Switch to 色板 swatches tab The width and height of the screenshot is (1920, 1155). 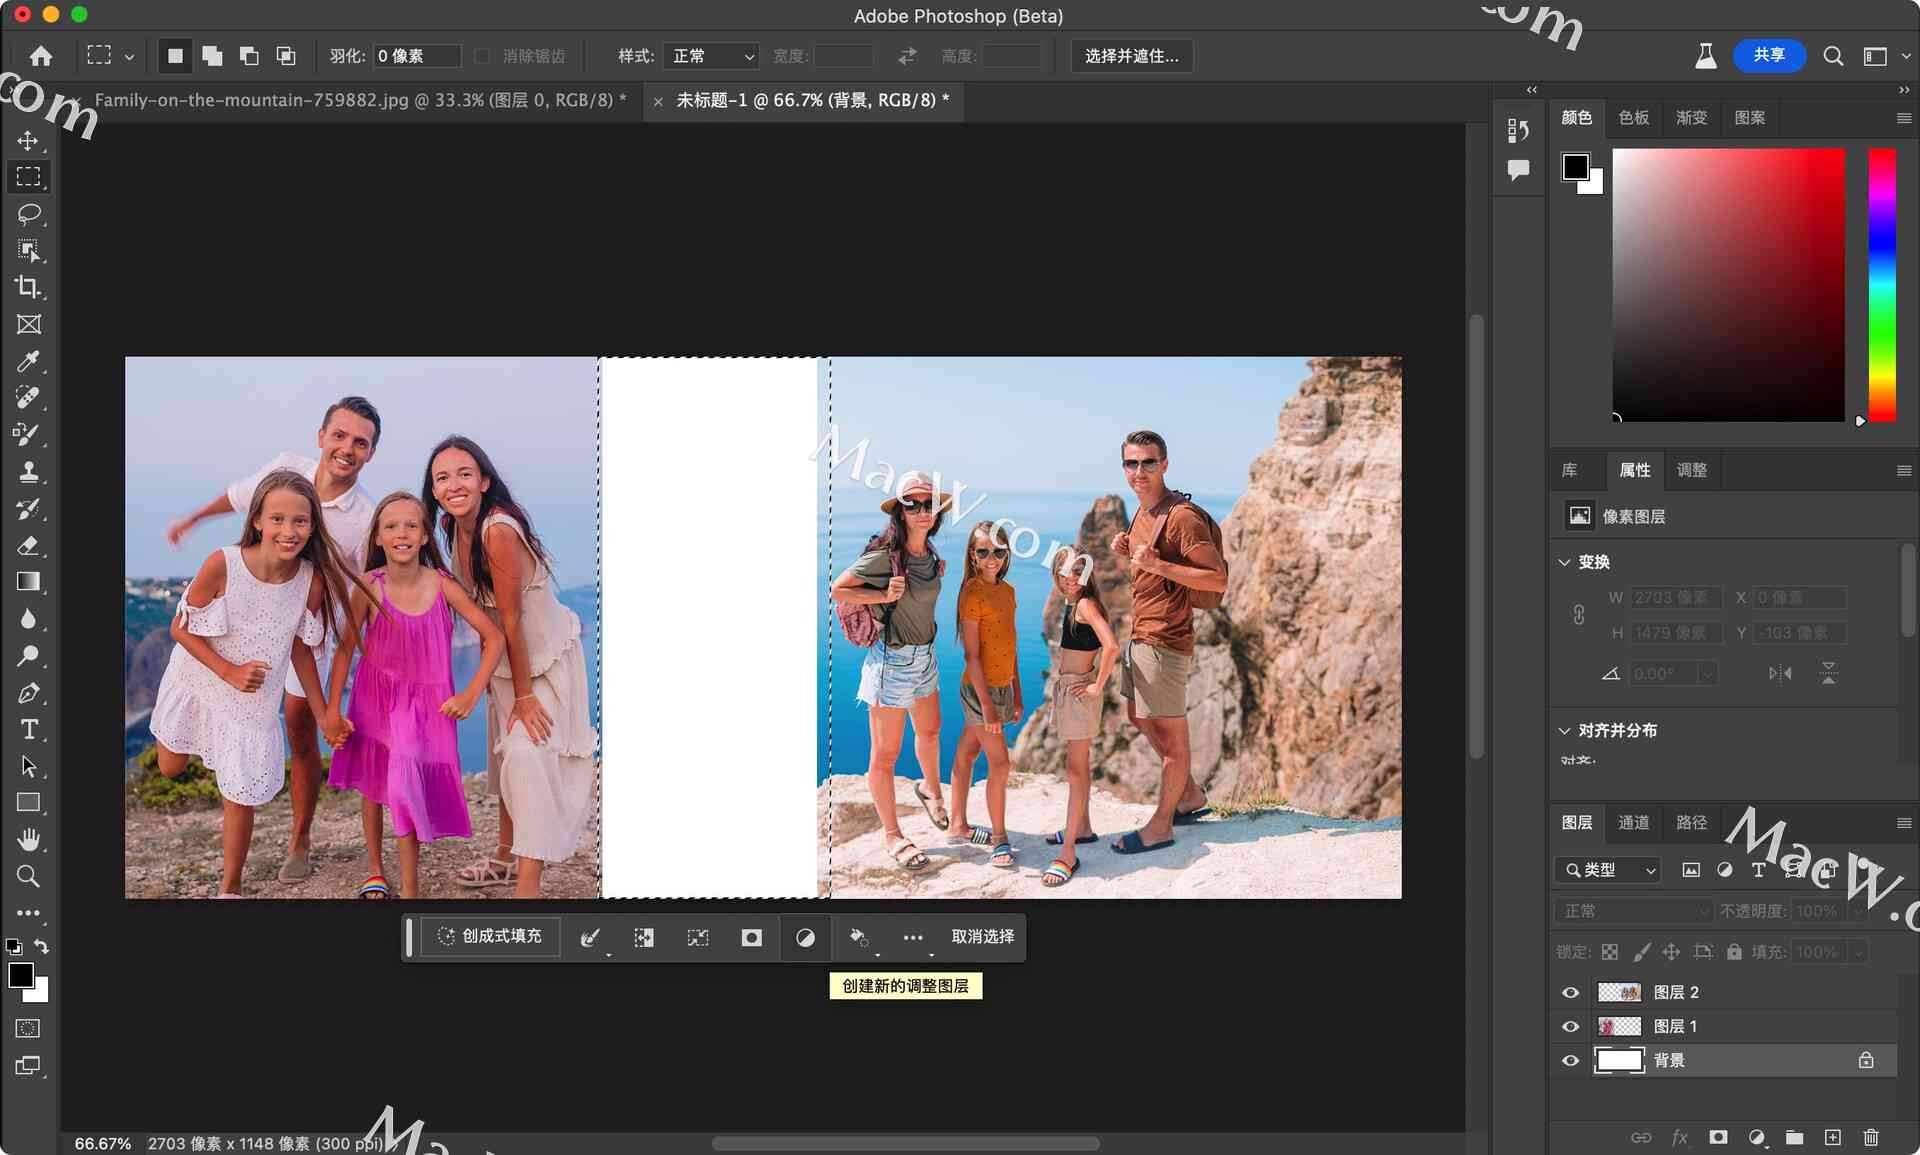[x=1633, y=118]
